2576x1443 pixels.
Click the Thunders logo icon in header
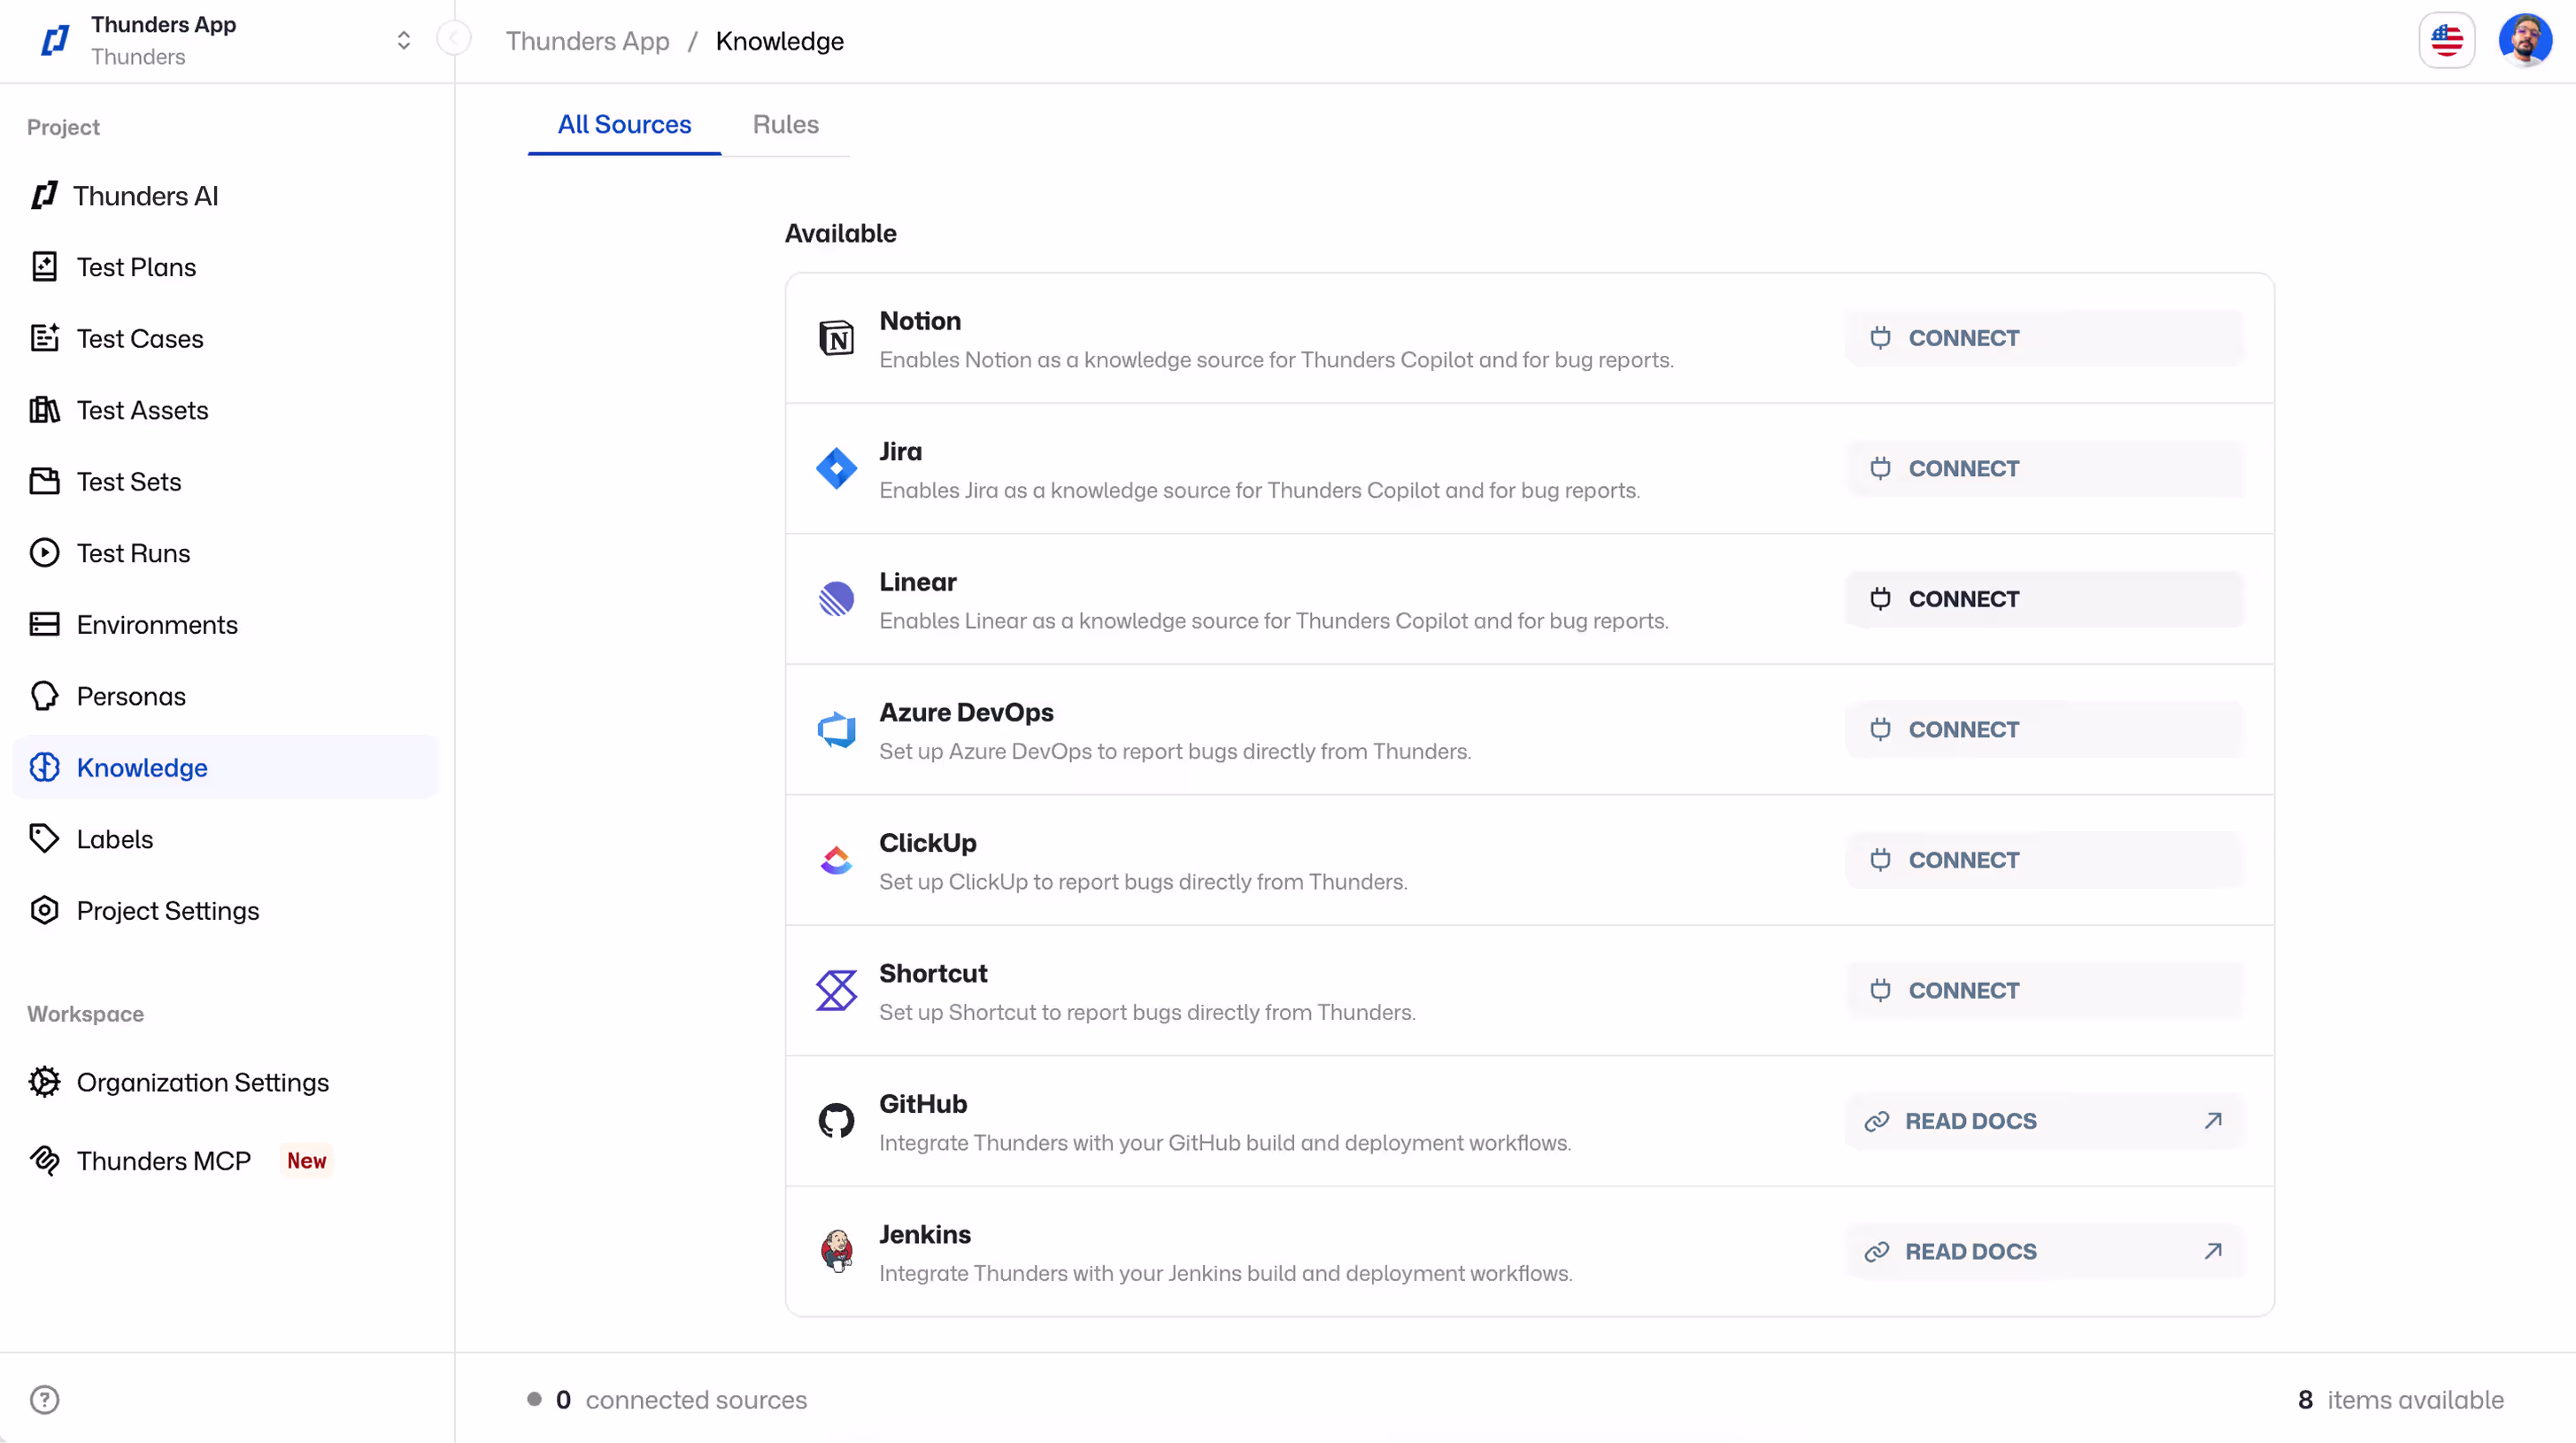[x=55, y=40]
